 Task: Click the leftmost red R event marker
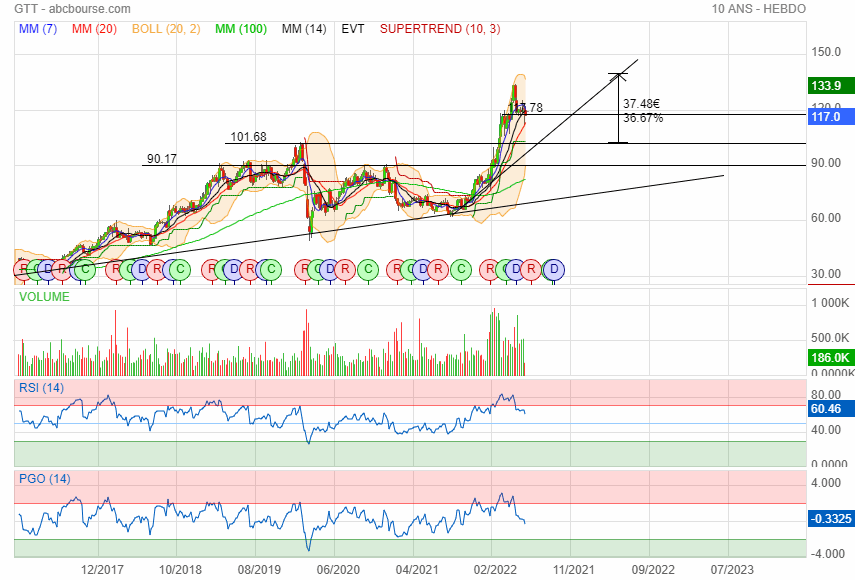[22, 269]
